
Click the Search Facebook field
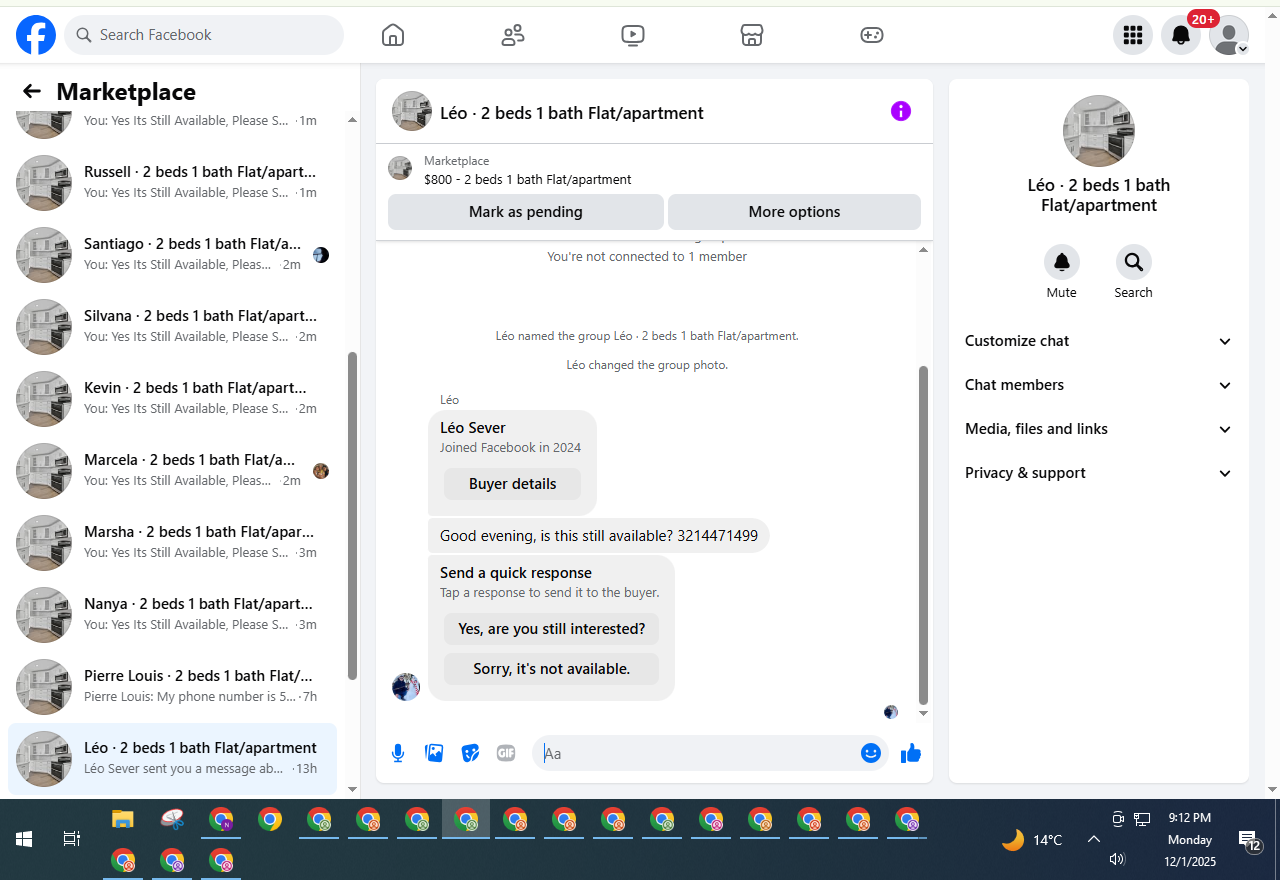(x=204, y=35)
